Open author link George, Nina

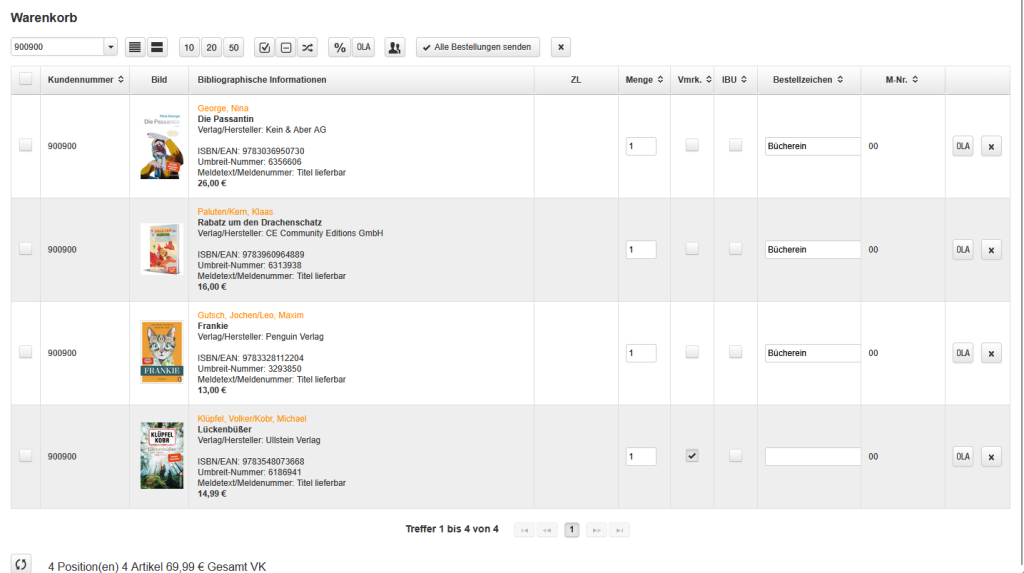(223, 108)
